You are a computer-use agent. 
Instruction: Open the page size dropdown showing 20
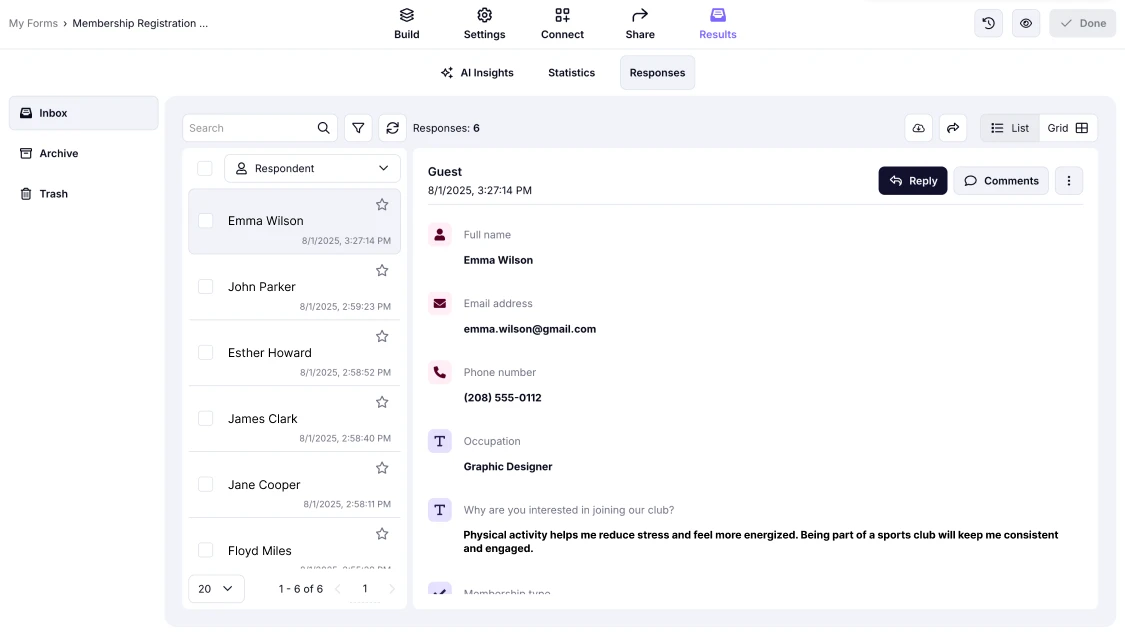click(216, 589)
